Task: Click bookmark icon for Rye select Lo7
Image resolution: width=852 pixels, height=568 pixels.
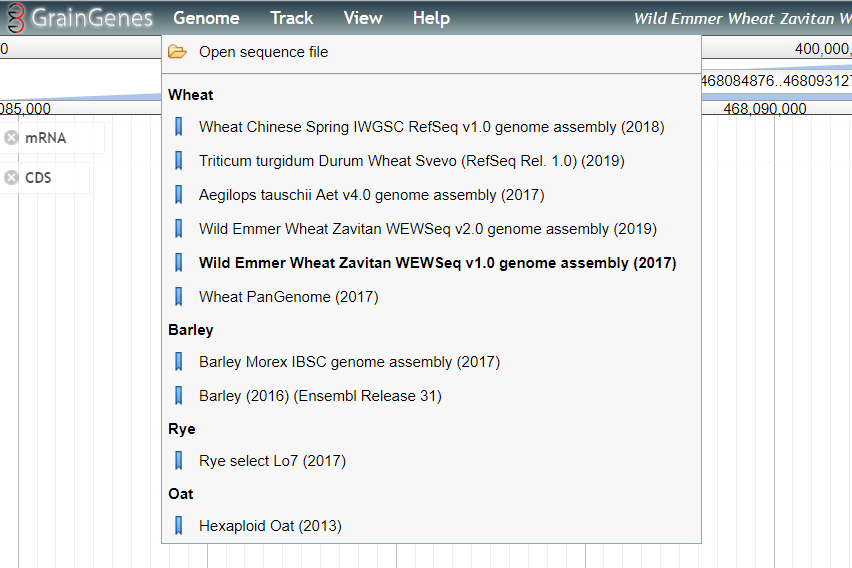Action: [178, 461]
